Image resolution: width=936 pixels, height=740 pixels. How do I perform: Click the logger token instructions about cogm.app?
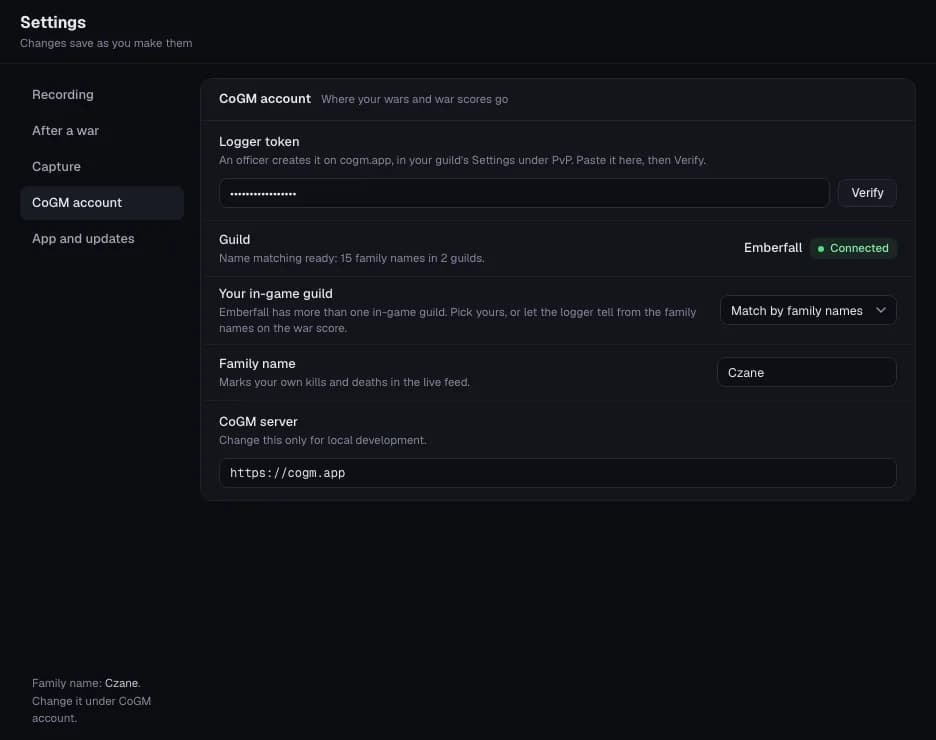(x=462, y=160)
